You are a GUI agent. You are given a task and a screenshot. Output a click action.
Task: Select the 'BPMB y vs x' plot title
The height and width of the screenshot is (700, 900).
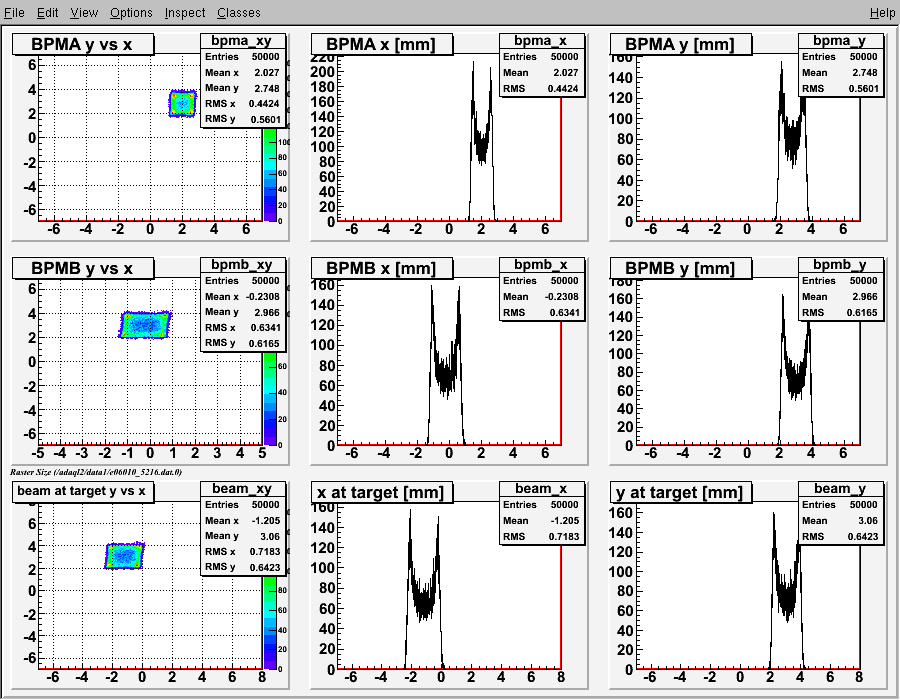pyautogui.click(x=83, y=268)
